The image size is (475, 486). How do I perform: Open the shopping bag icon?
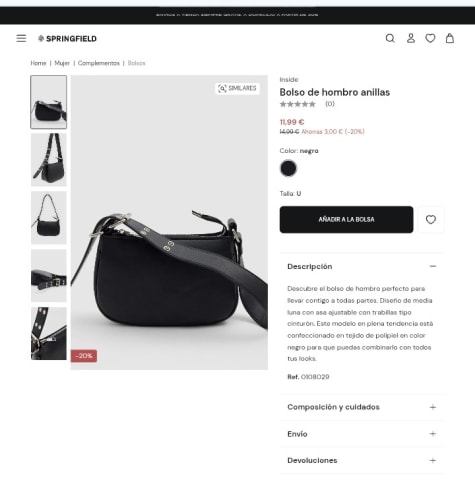coord(450,38)
